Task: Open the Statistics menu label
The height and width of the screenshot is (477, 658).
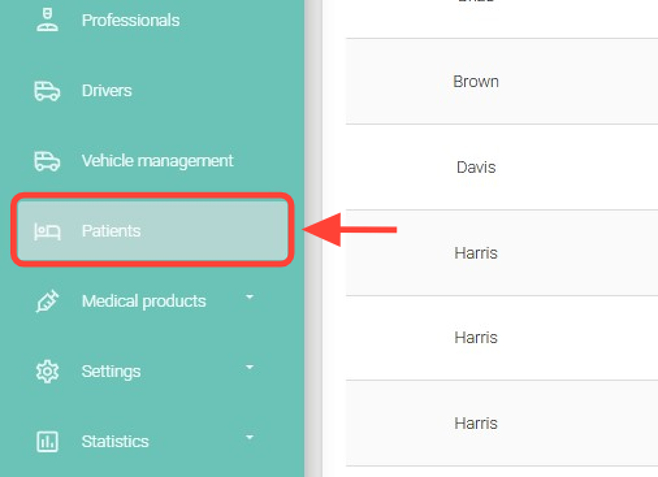Action: [x=115, y=441]
